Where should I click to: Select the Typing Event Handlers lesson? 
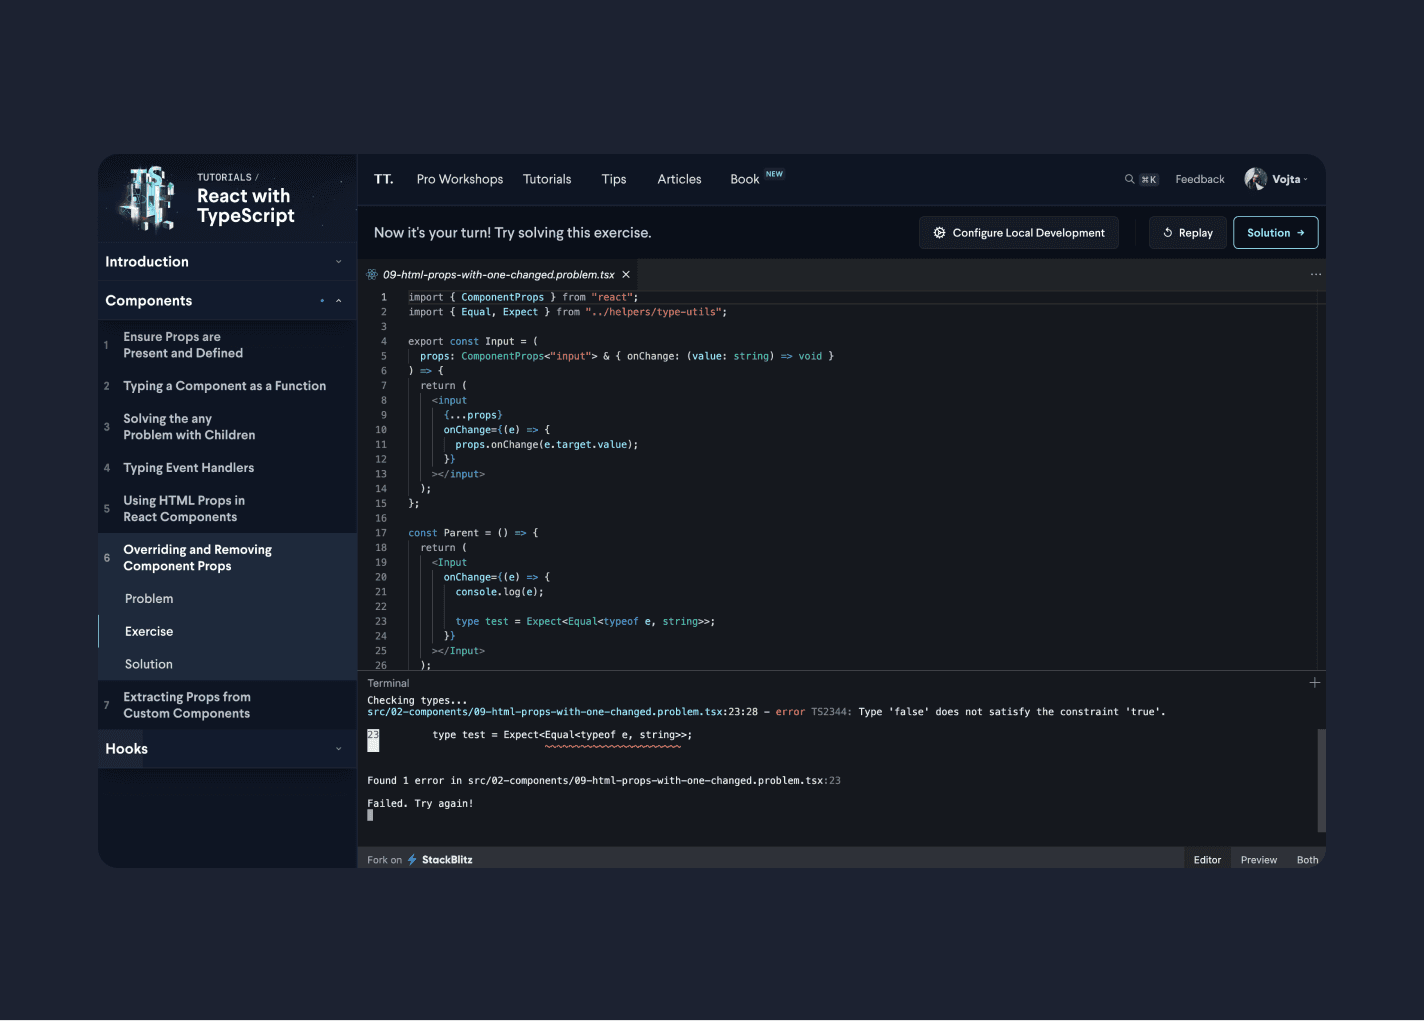click(188, 467)
